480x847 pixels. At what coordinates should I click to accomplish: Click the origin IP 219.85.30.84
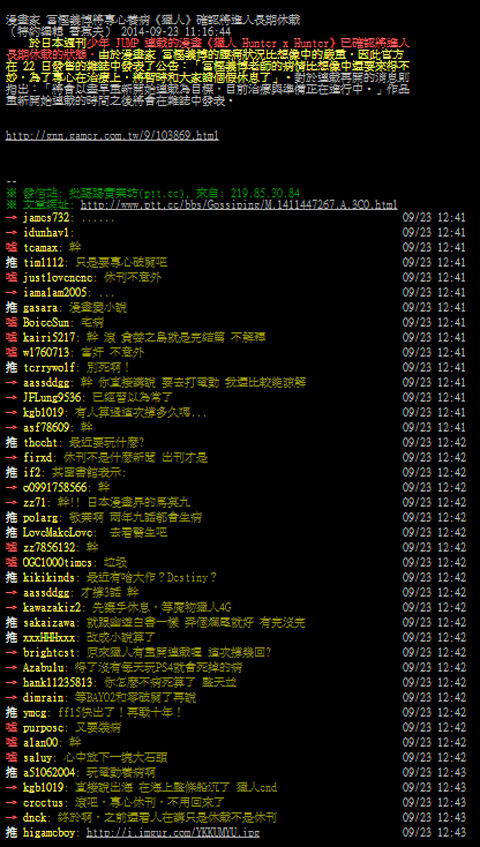pos(265,193)
